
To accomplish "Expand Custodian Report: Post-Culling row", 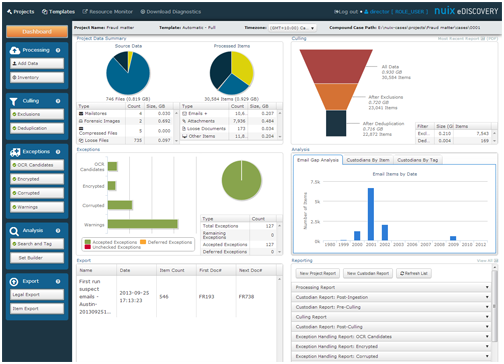I will click(392, 327).
